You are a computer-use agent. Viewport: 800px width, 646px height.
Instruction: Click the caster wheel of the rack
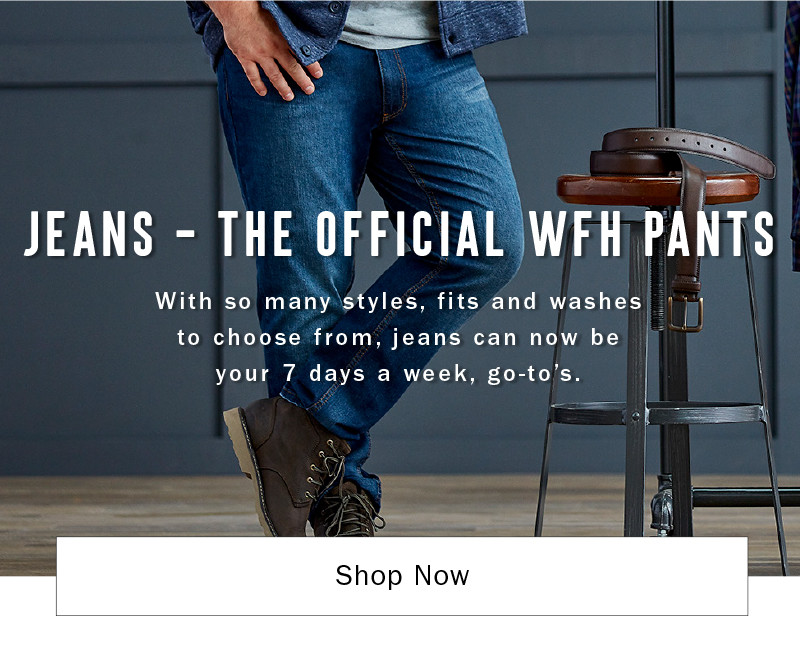tap(662, 506)
